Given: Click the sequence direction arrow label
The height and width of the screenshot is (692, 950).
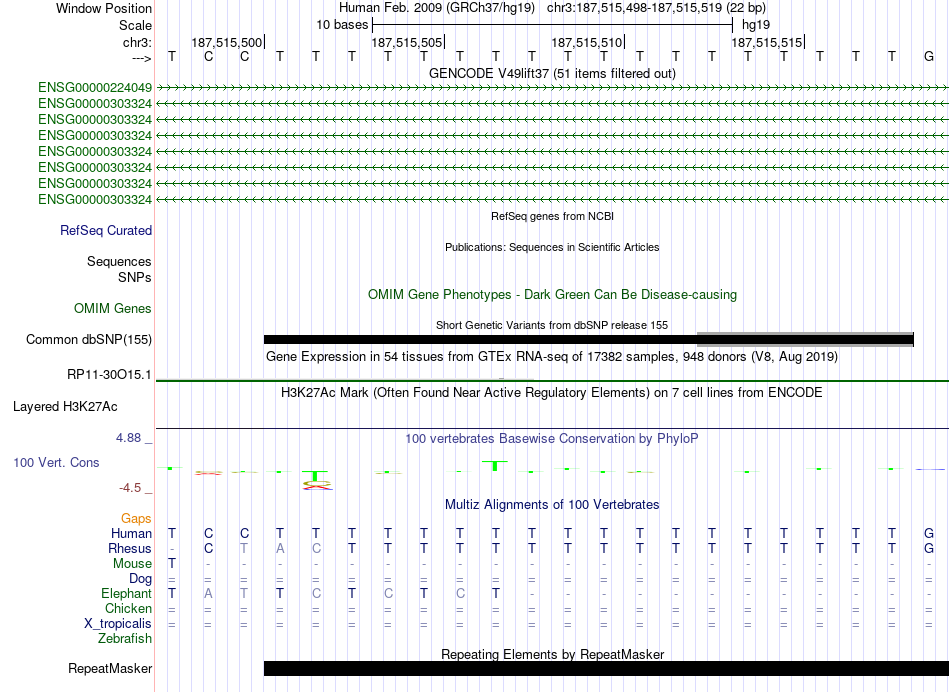Looking at the screenshot, I should tap(142, 58).
